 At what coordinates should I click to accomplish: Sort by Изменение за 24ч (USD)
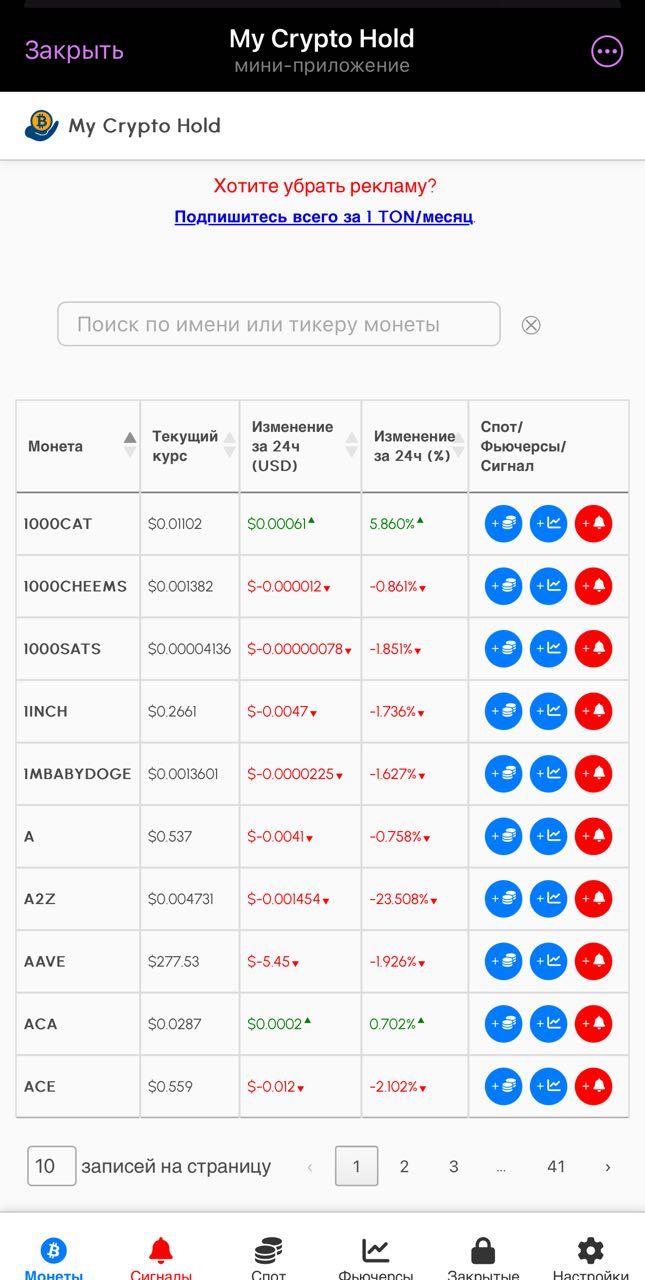[x=351, y=446]
